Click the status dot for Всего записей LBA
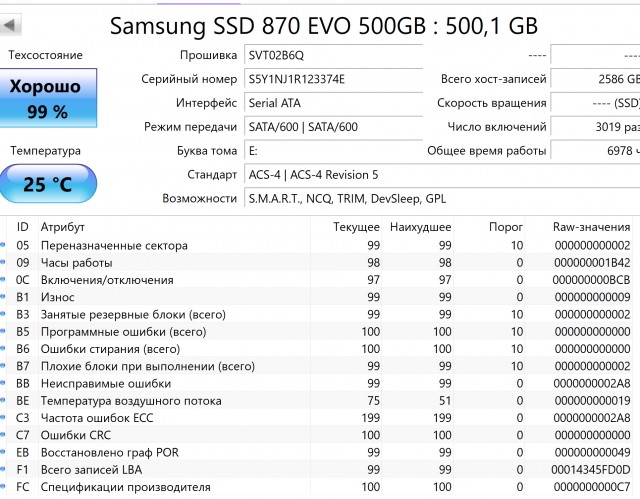Viewport: 640px width, 499px height. (x=3, y=470)
